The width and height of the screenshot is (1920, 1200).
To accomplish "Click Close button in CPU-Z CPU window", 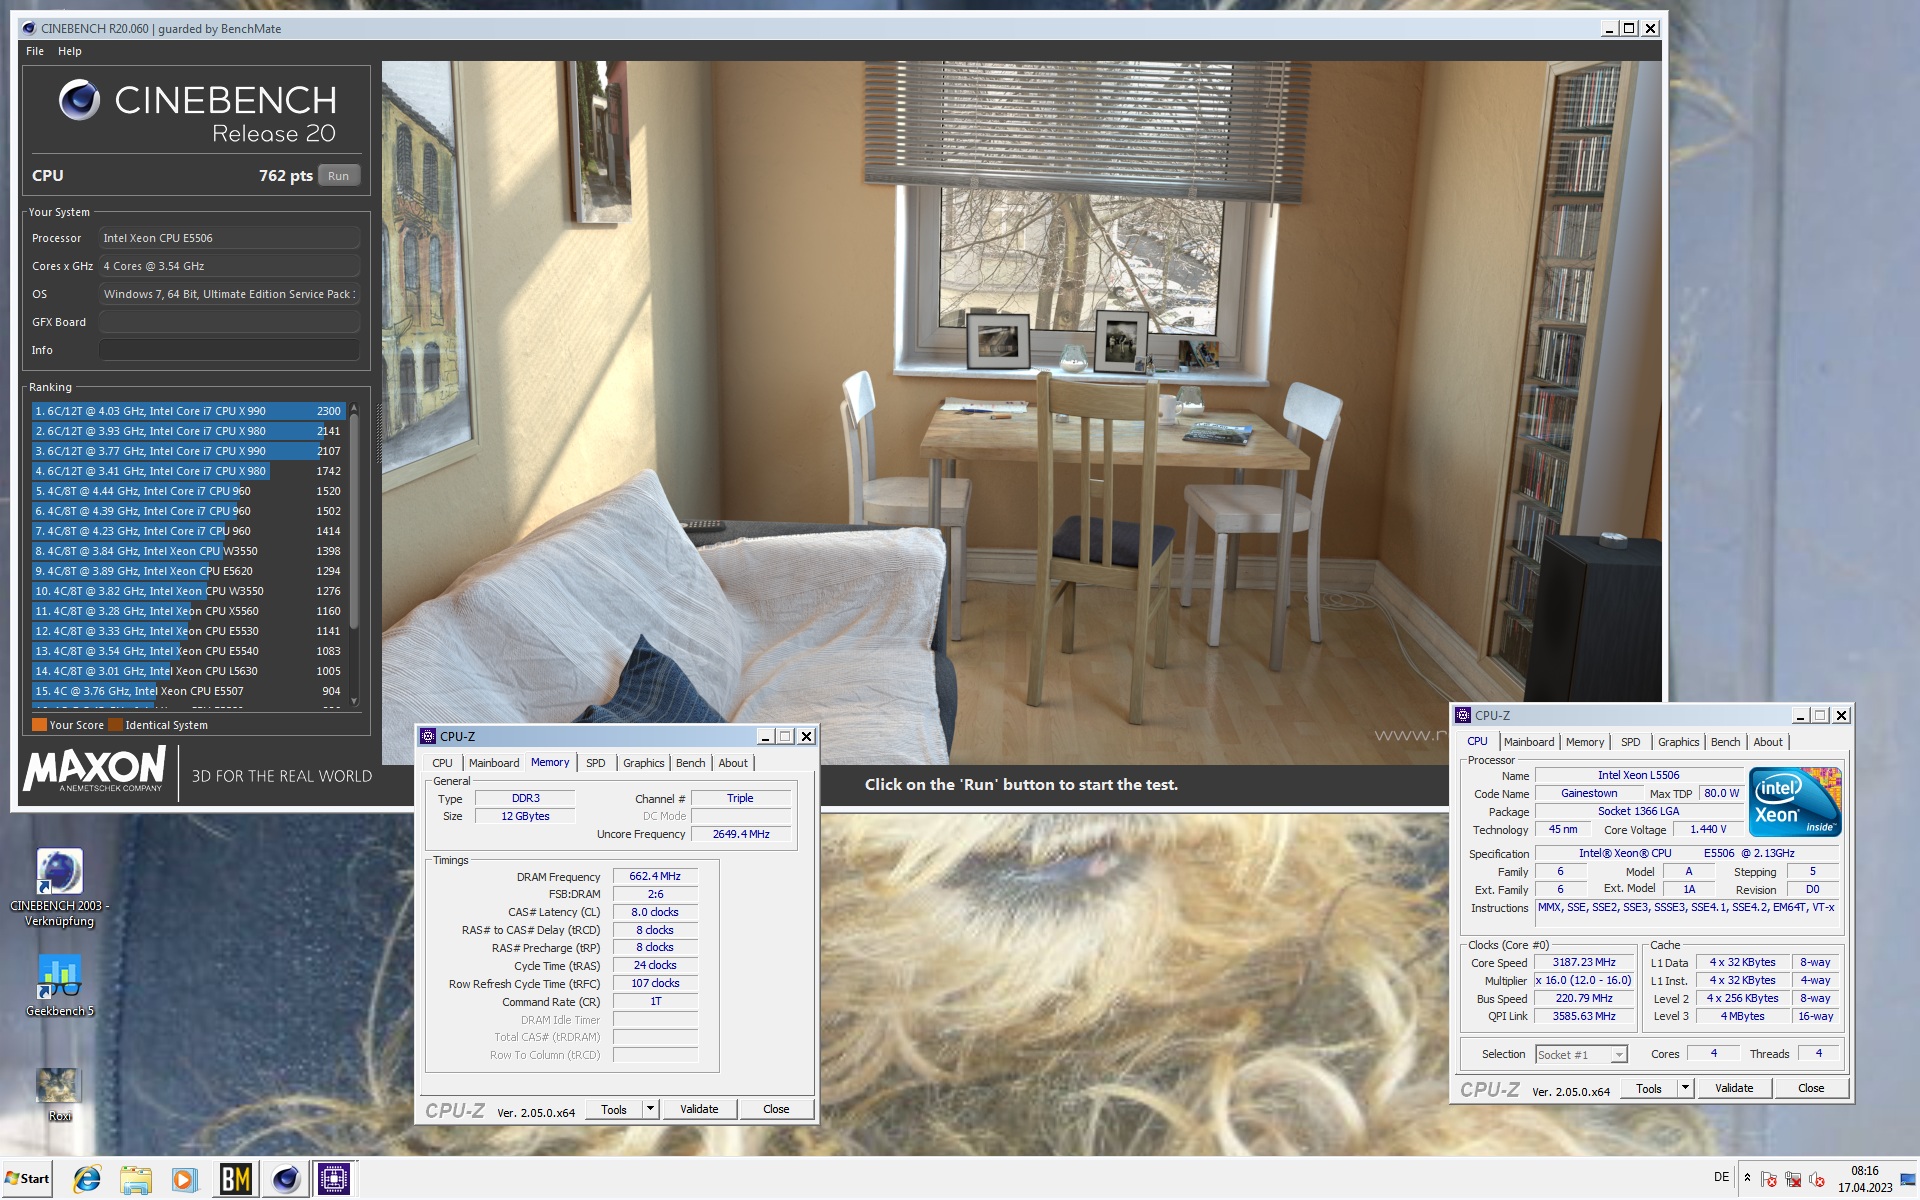I will coord(1811,1088).
